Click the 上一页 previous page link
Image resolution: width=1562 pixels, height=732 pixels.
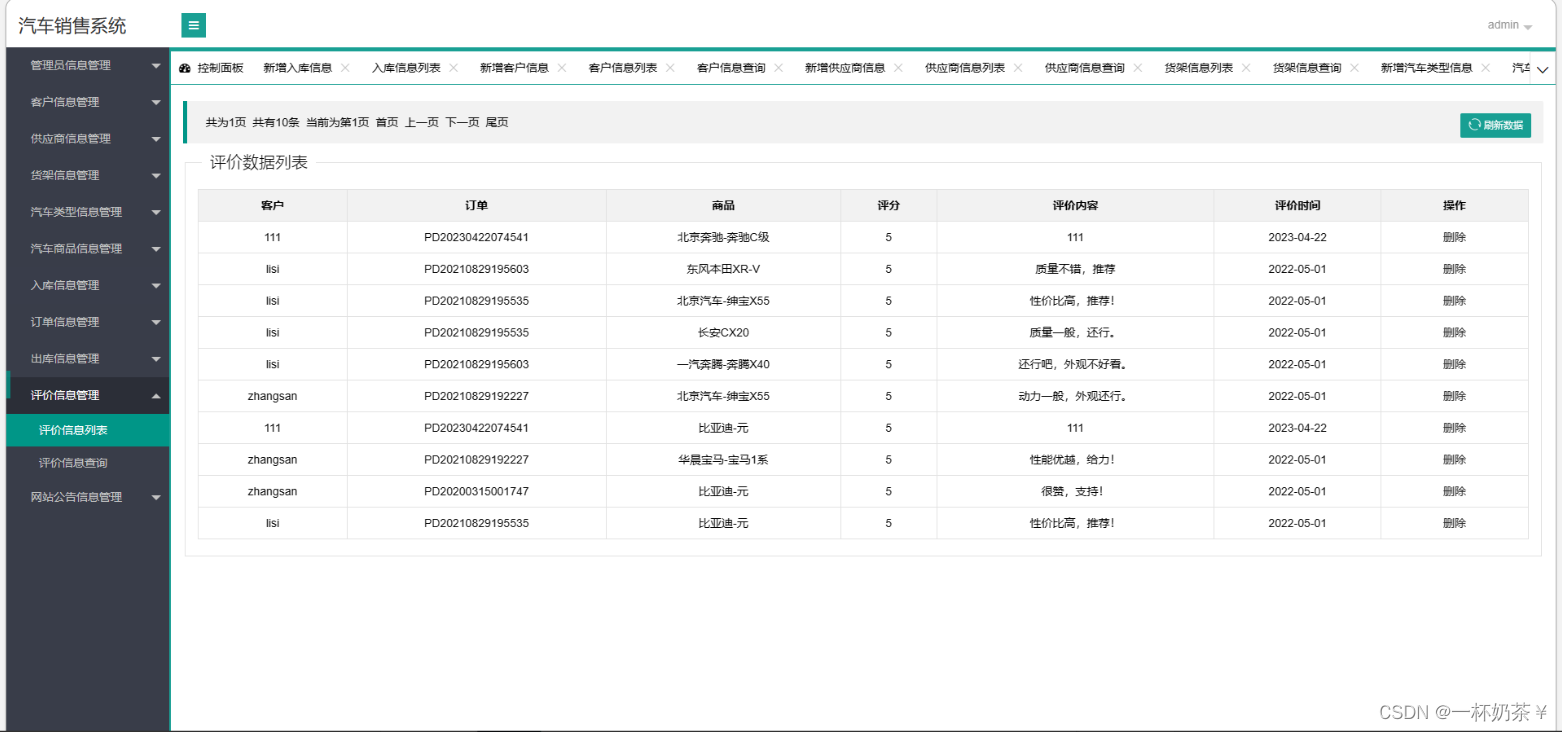(422, 122)
